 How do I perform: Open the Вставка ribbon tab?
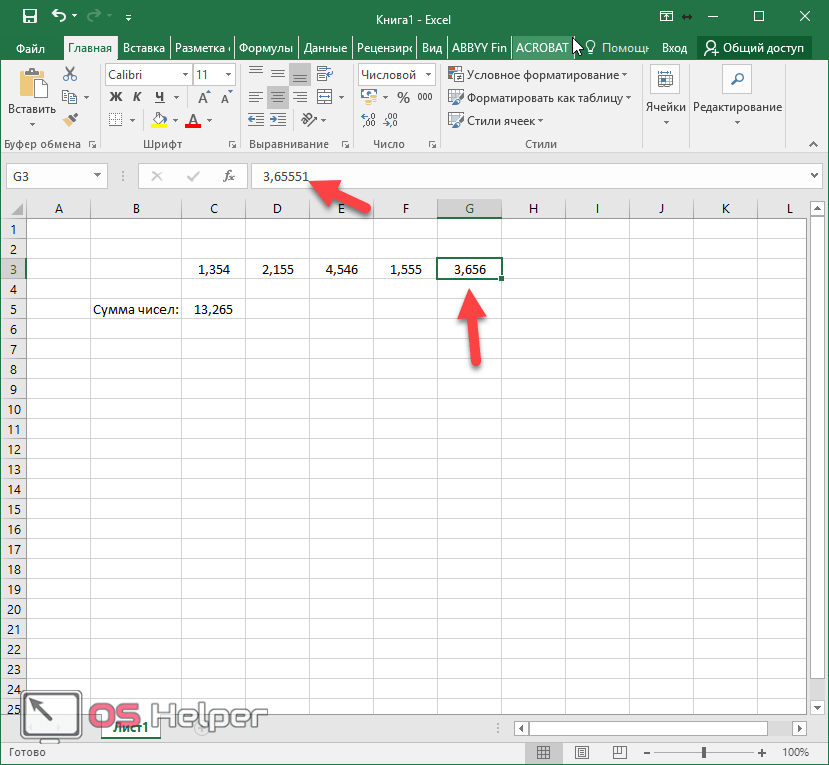[x=144, y=47]
